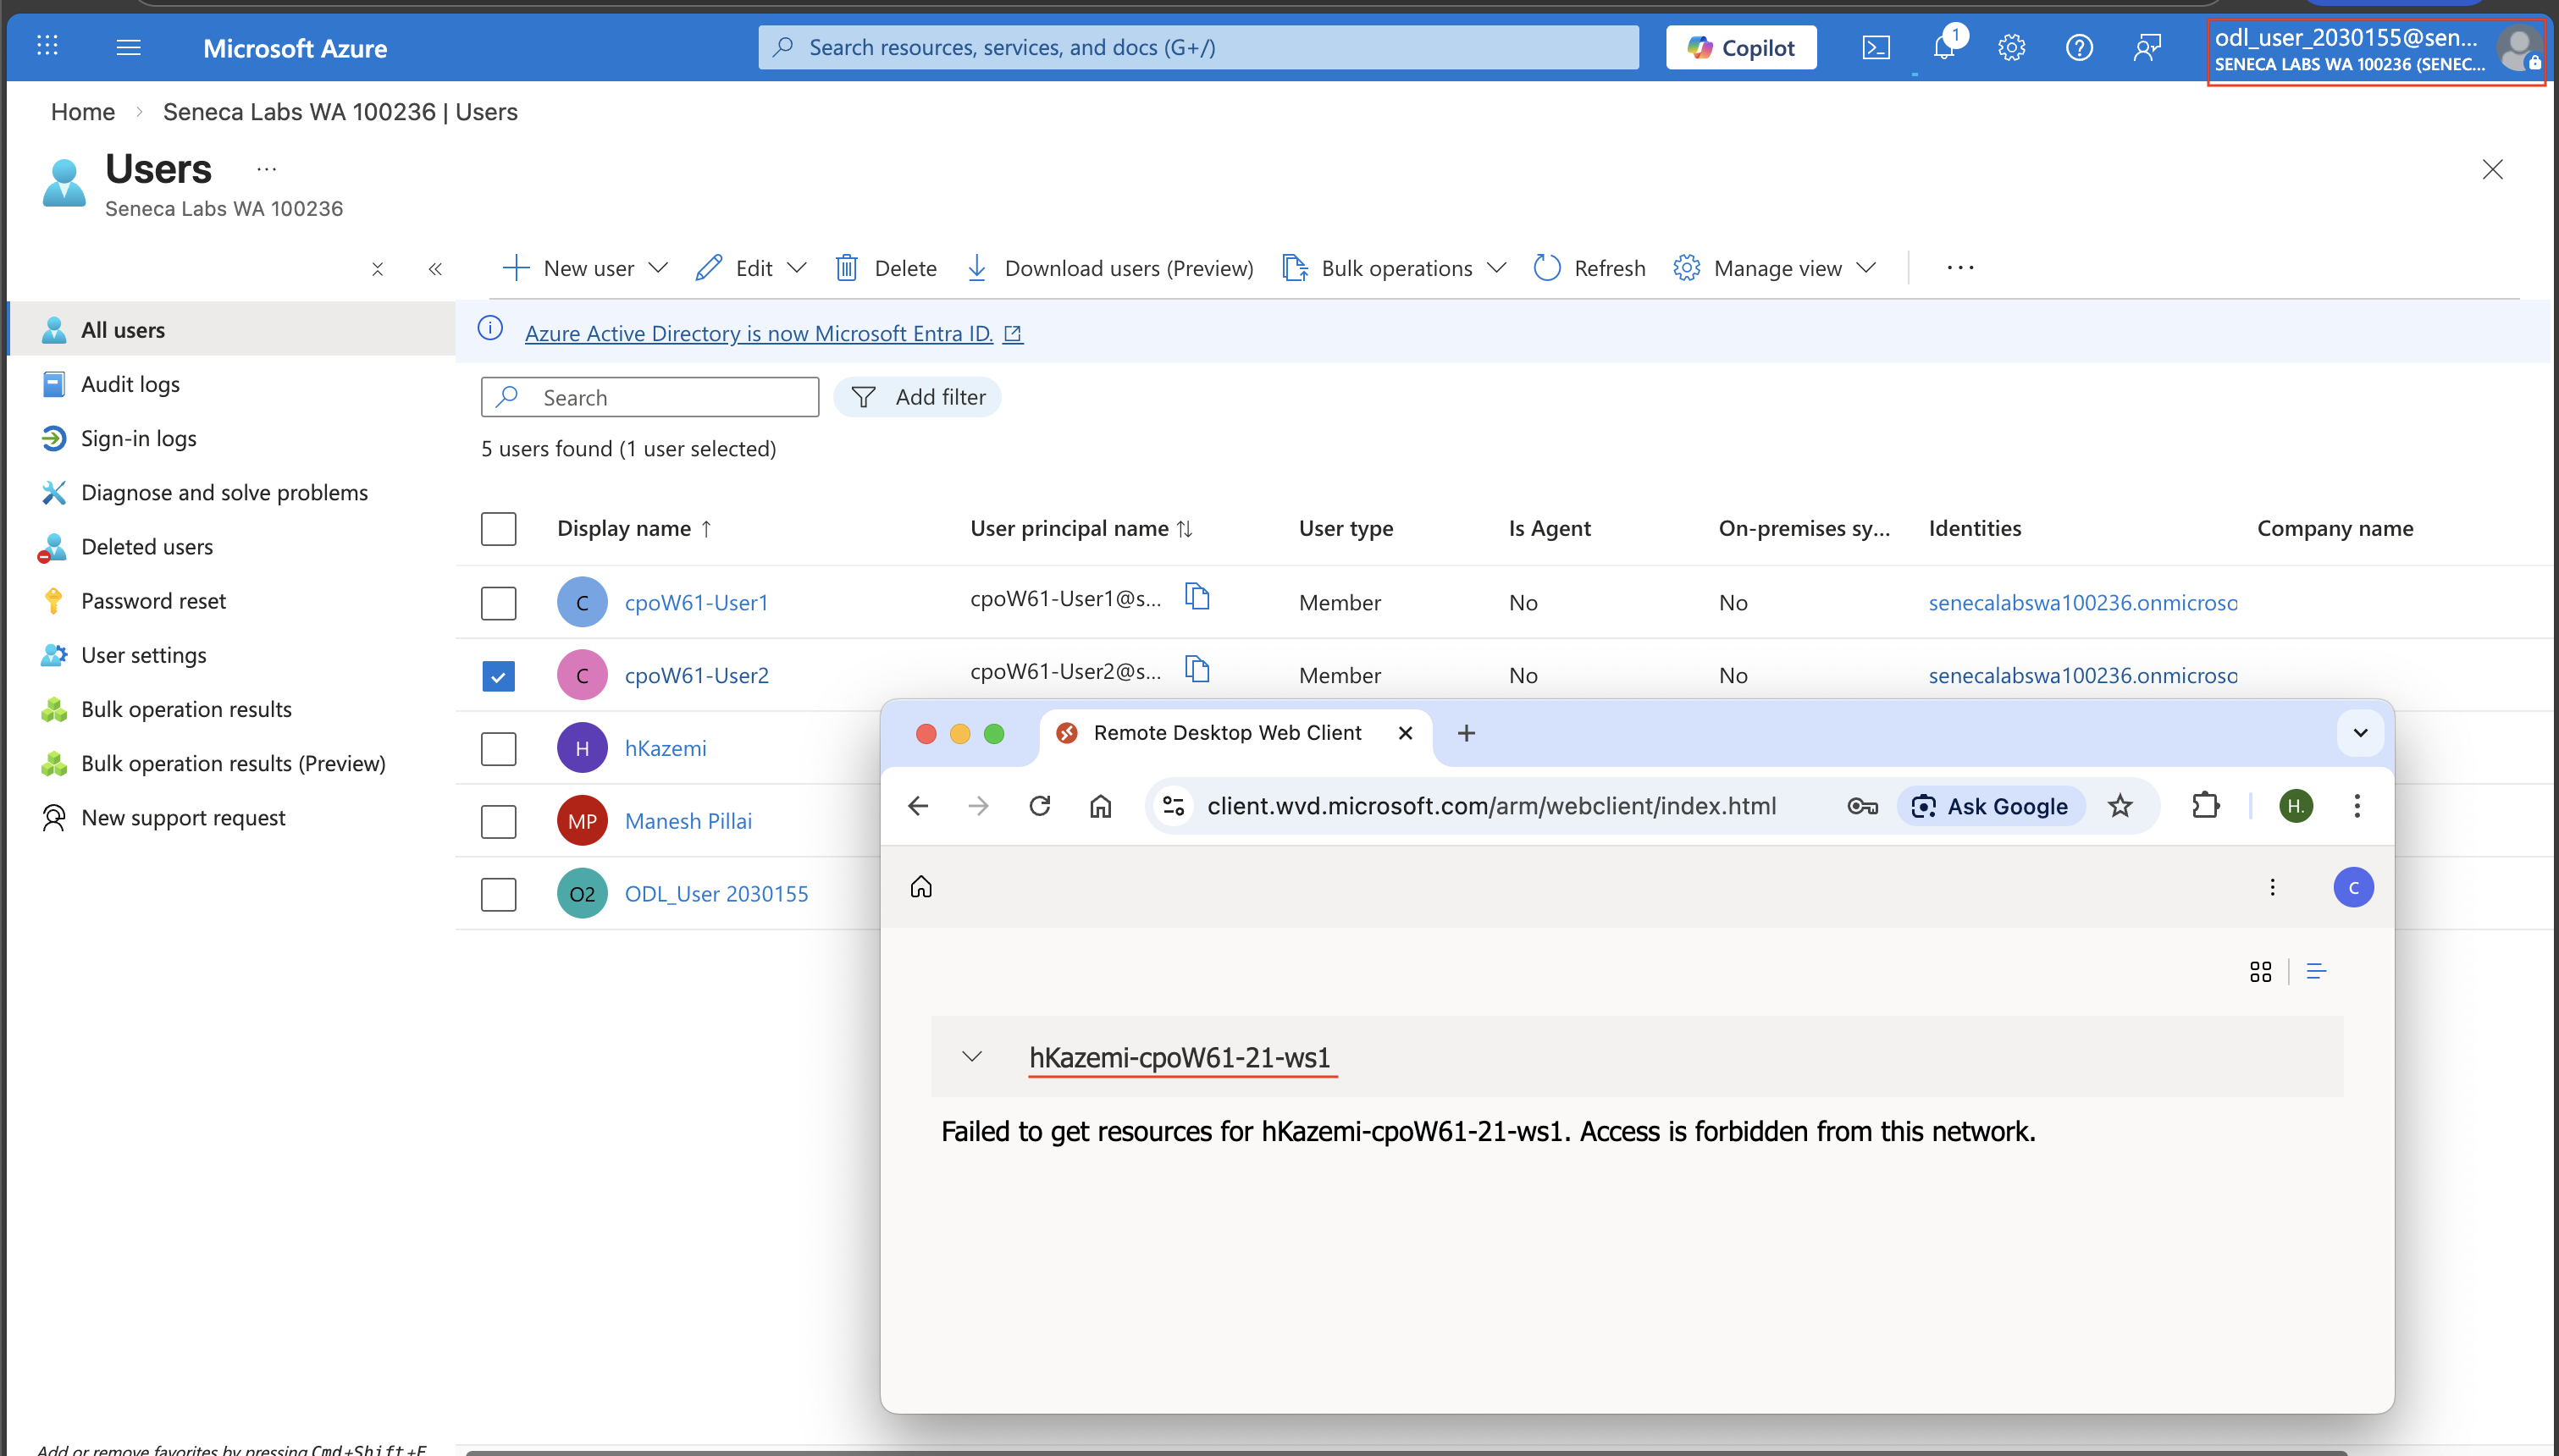Switch the web client to grid view
The width and height of the screenshot is (2559, 1456).
2261,971
